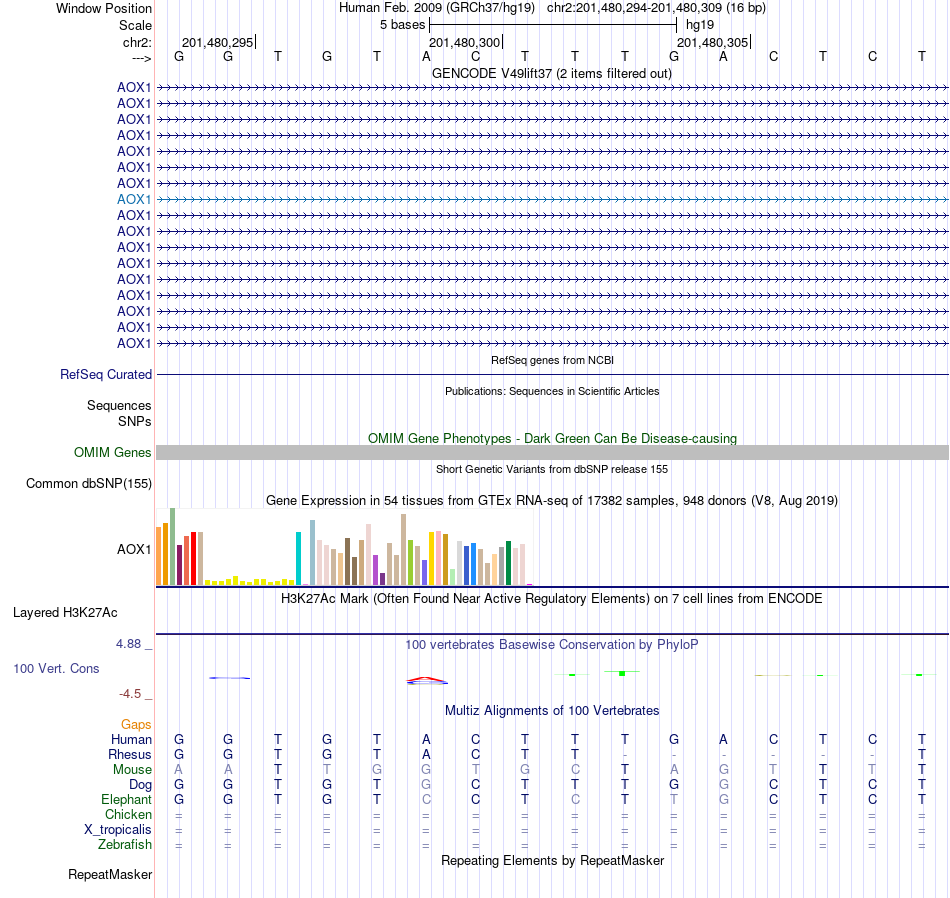Select the Dog species label
Image resolution: width=950 pixels, height=898 pixels.
click(x=141, y=785)
